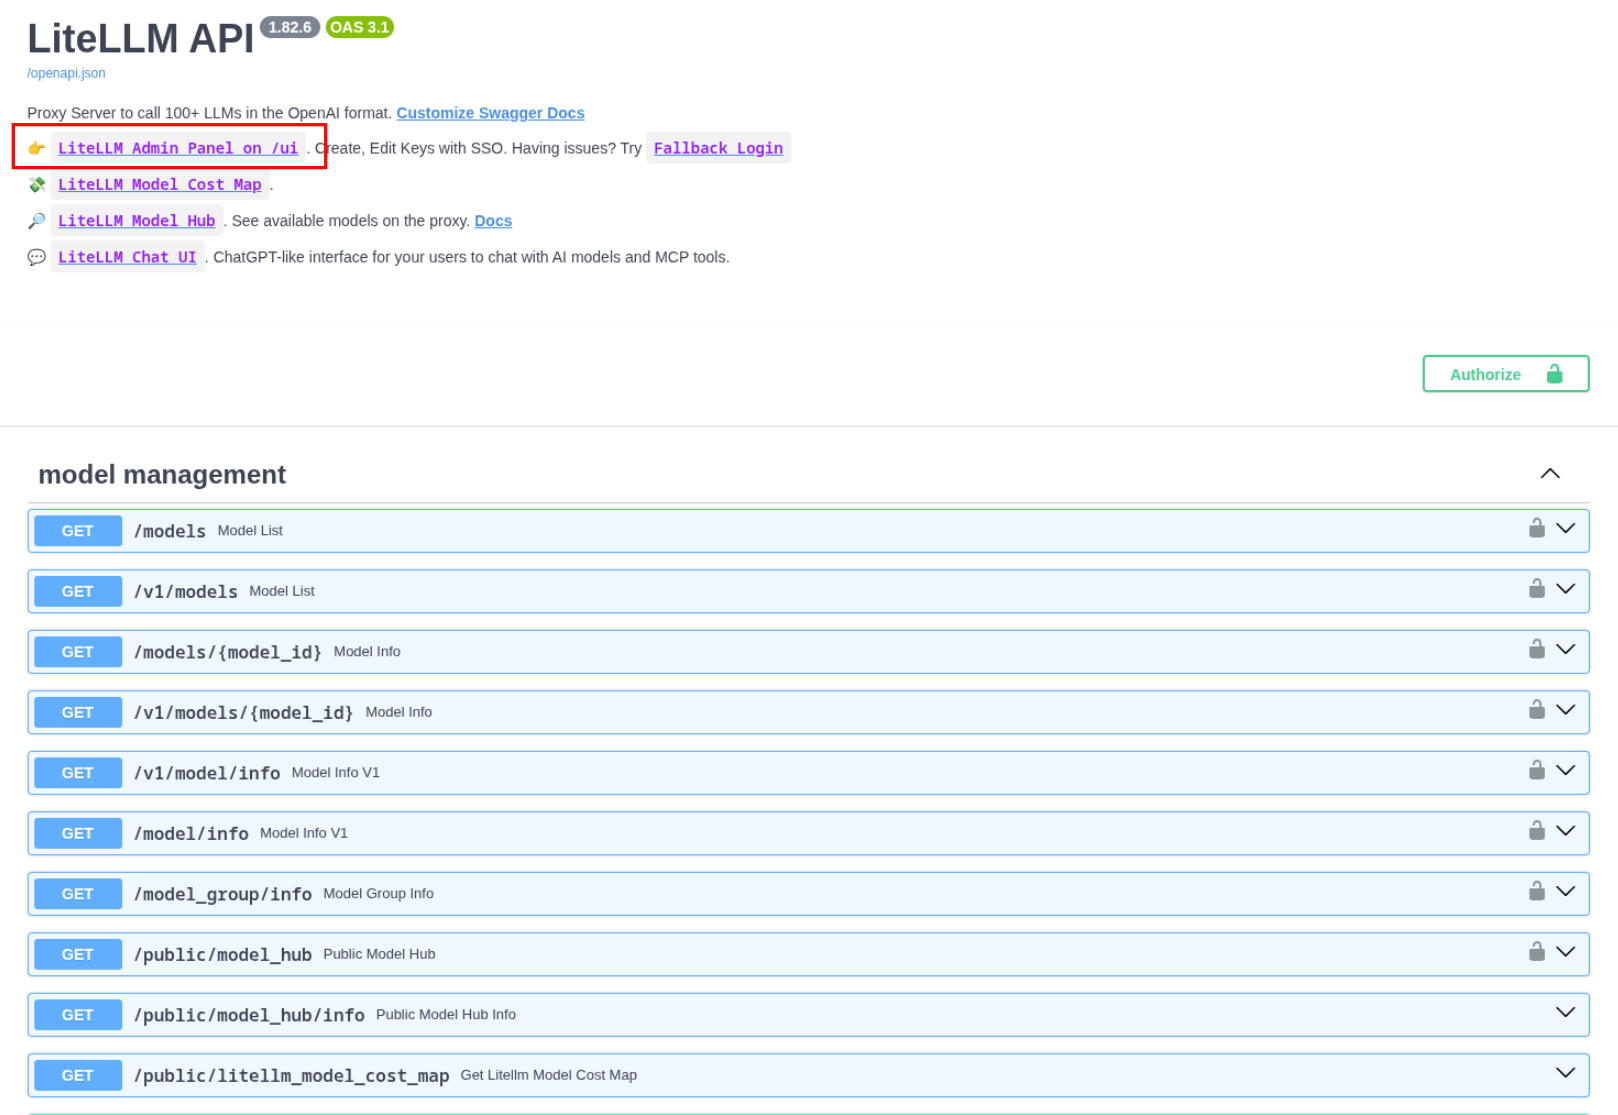This screenshot has width=1618, height=1115.
Task: Click the 'Get Litellm Model Cost Map' summary text
Action: coord(548,1075)
